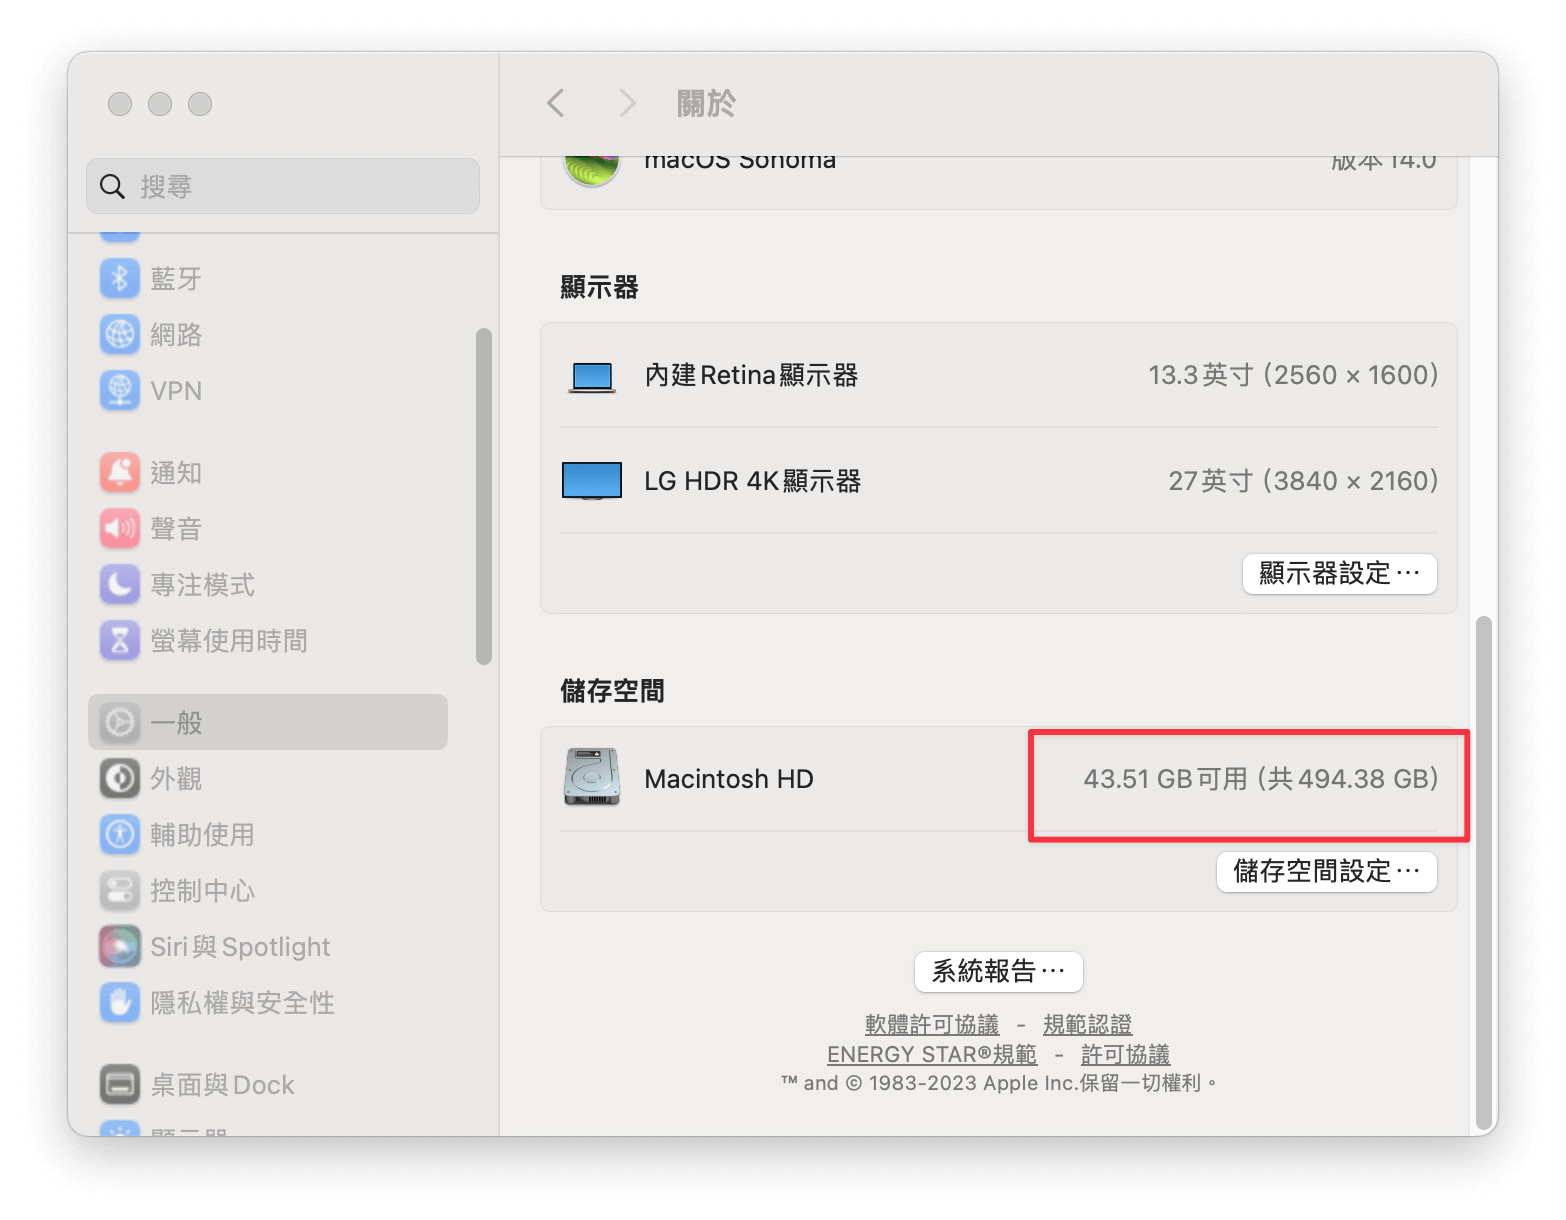Image resolution: width=1566 pixels, height=1220 pixels.
Task: Click the General gear icon
Action: 120,722
